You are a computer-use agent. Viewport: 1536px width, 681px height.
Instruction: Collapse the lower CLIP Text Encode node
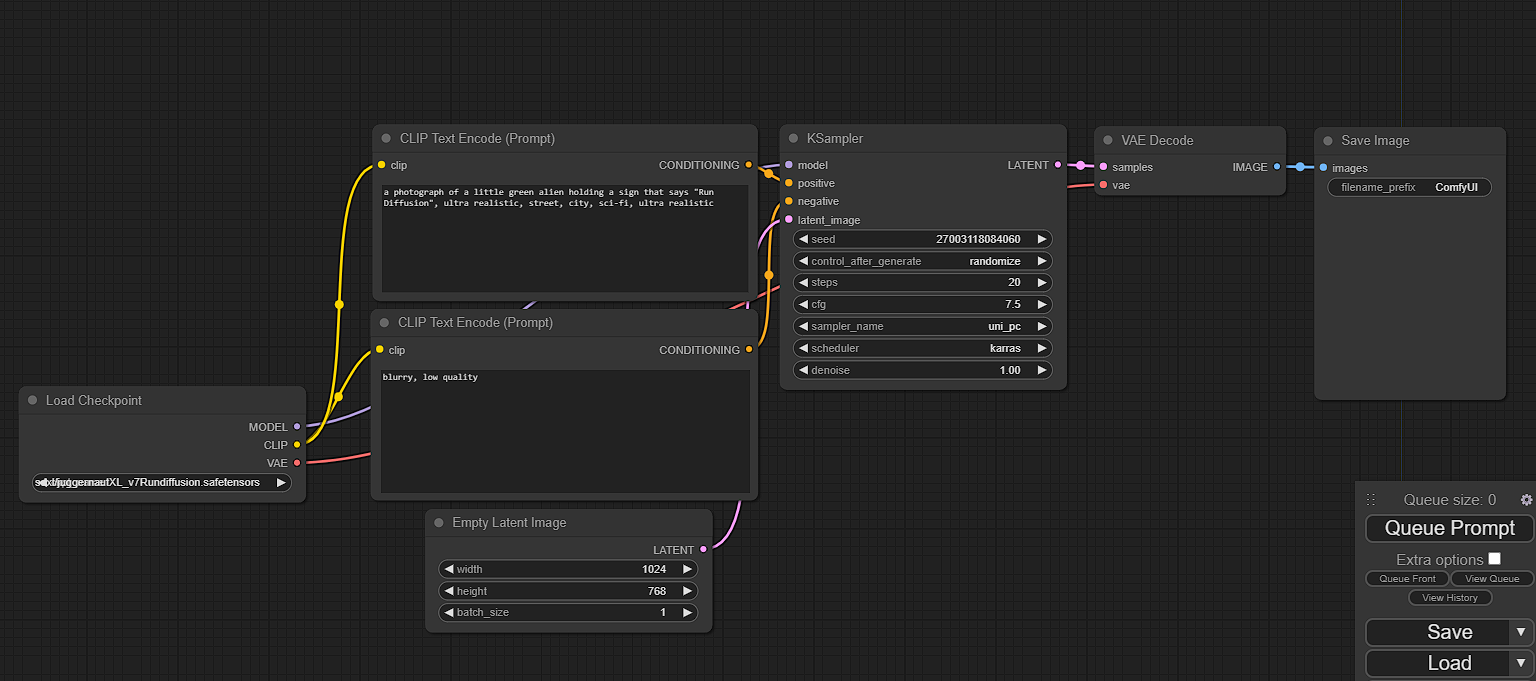pos(386,322)
